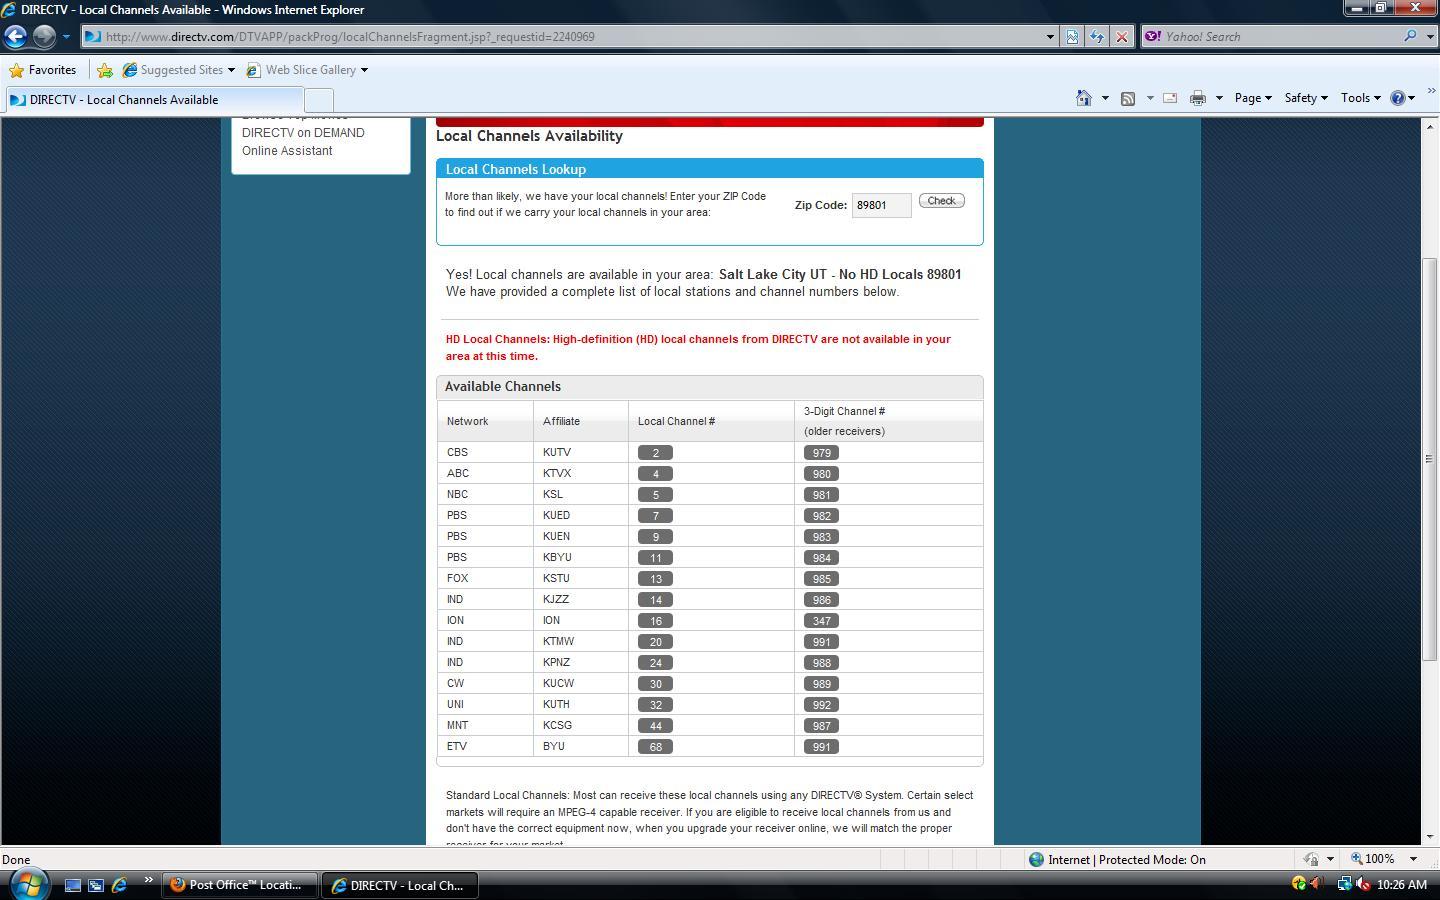Click the taskbar clock showing 10:26 AM
This screenshot has height=900, width=1440.
tap(1401, 885)
